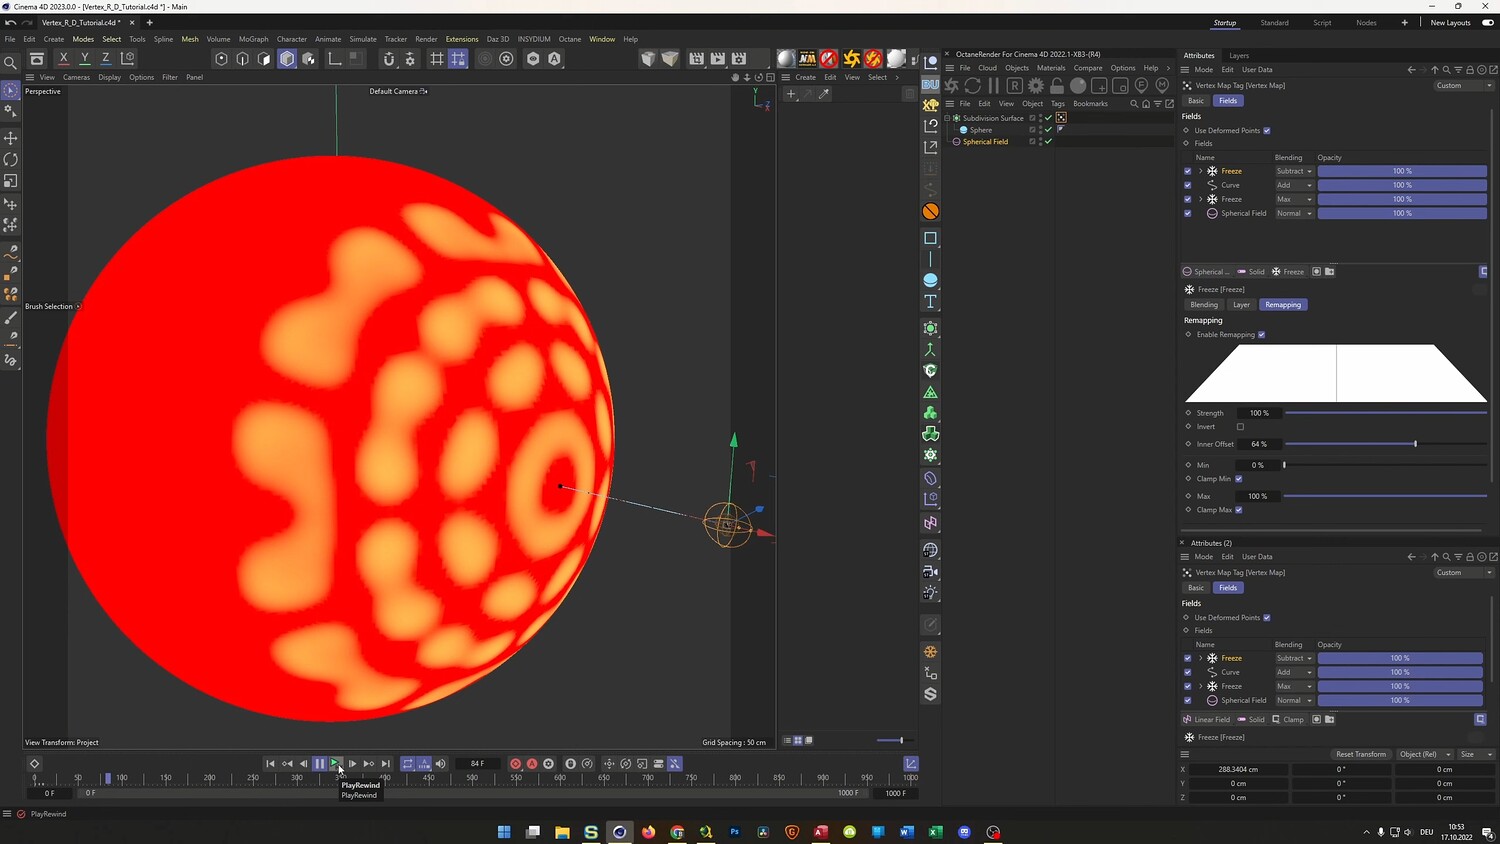Open the MoGraph menu
The image size is (1500, 844).
(x=254, y=39)
